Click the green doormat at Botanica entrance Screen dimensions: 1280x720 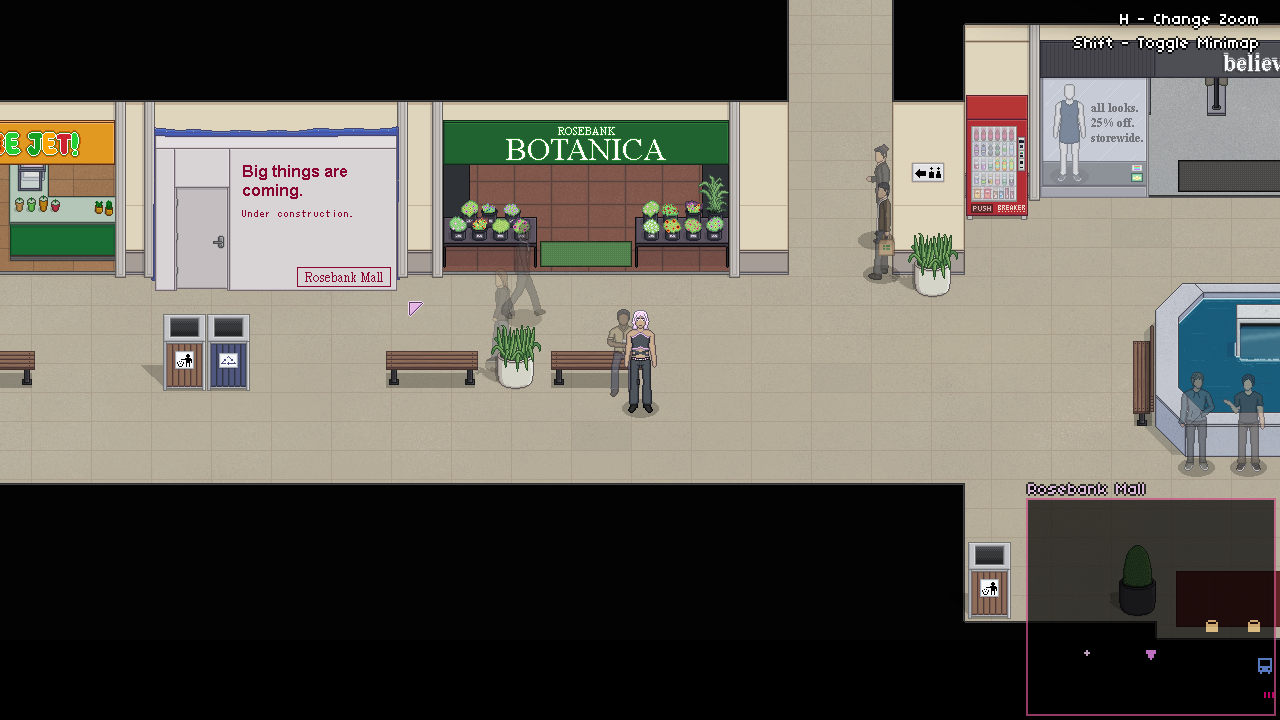pos(586,254)
